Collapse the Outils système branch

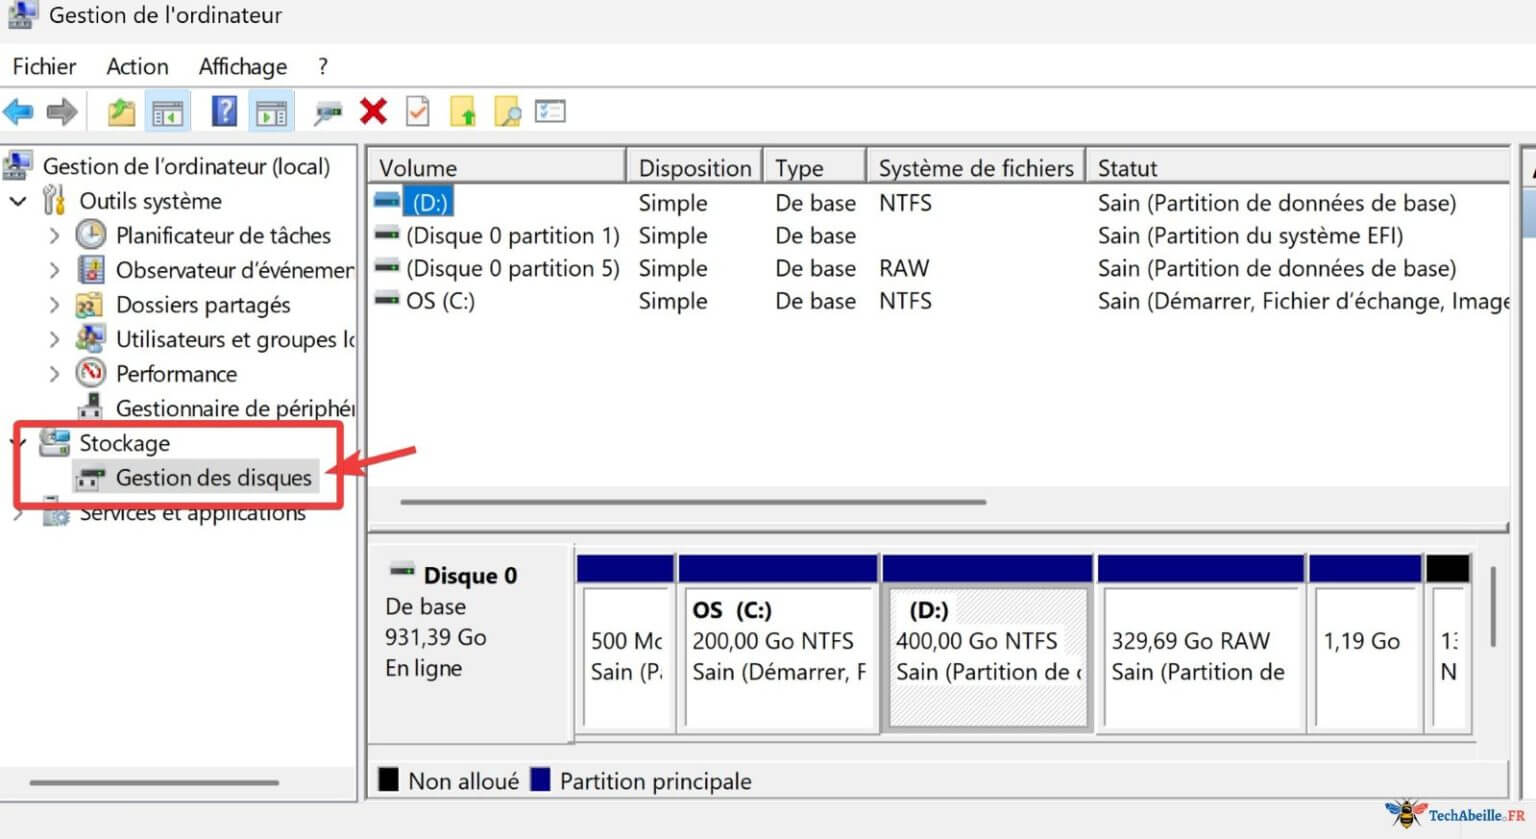pyautogui.click(x=19, y=201)
